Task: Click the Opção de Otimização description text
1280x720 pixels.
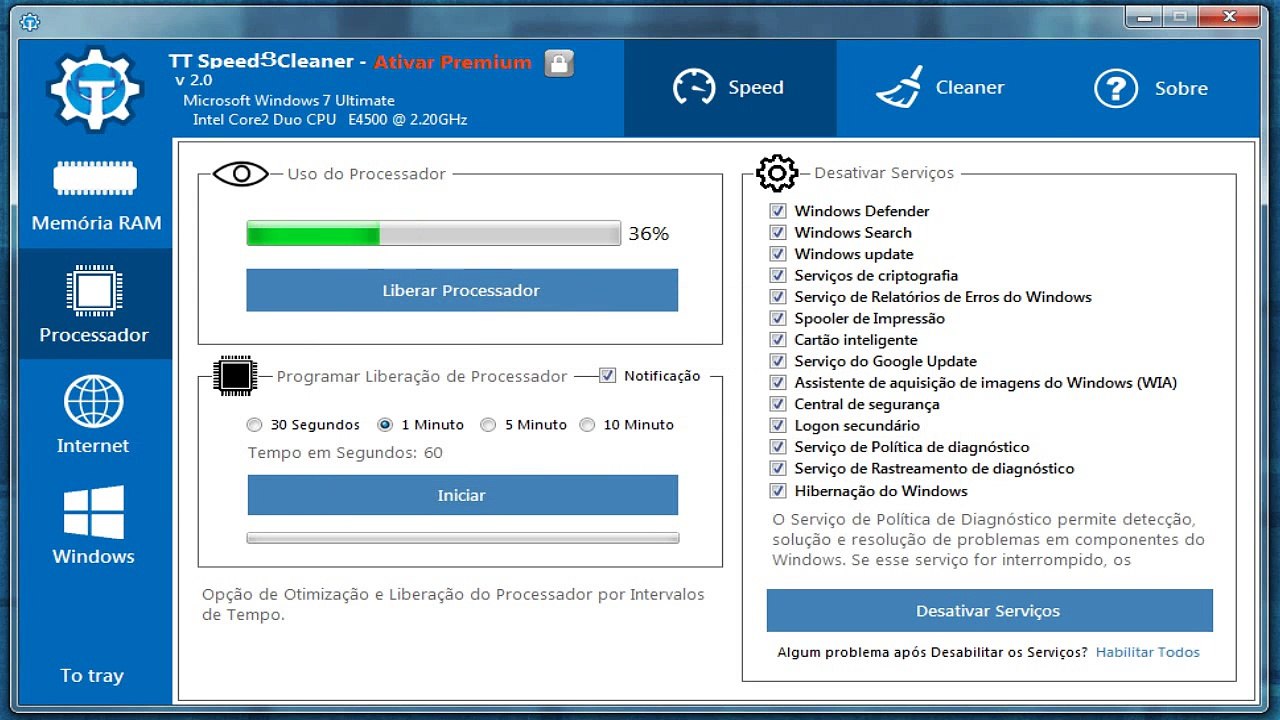Action: (x=453, y=605)
